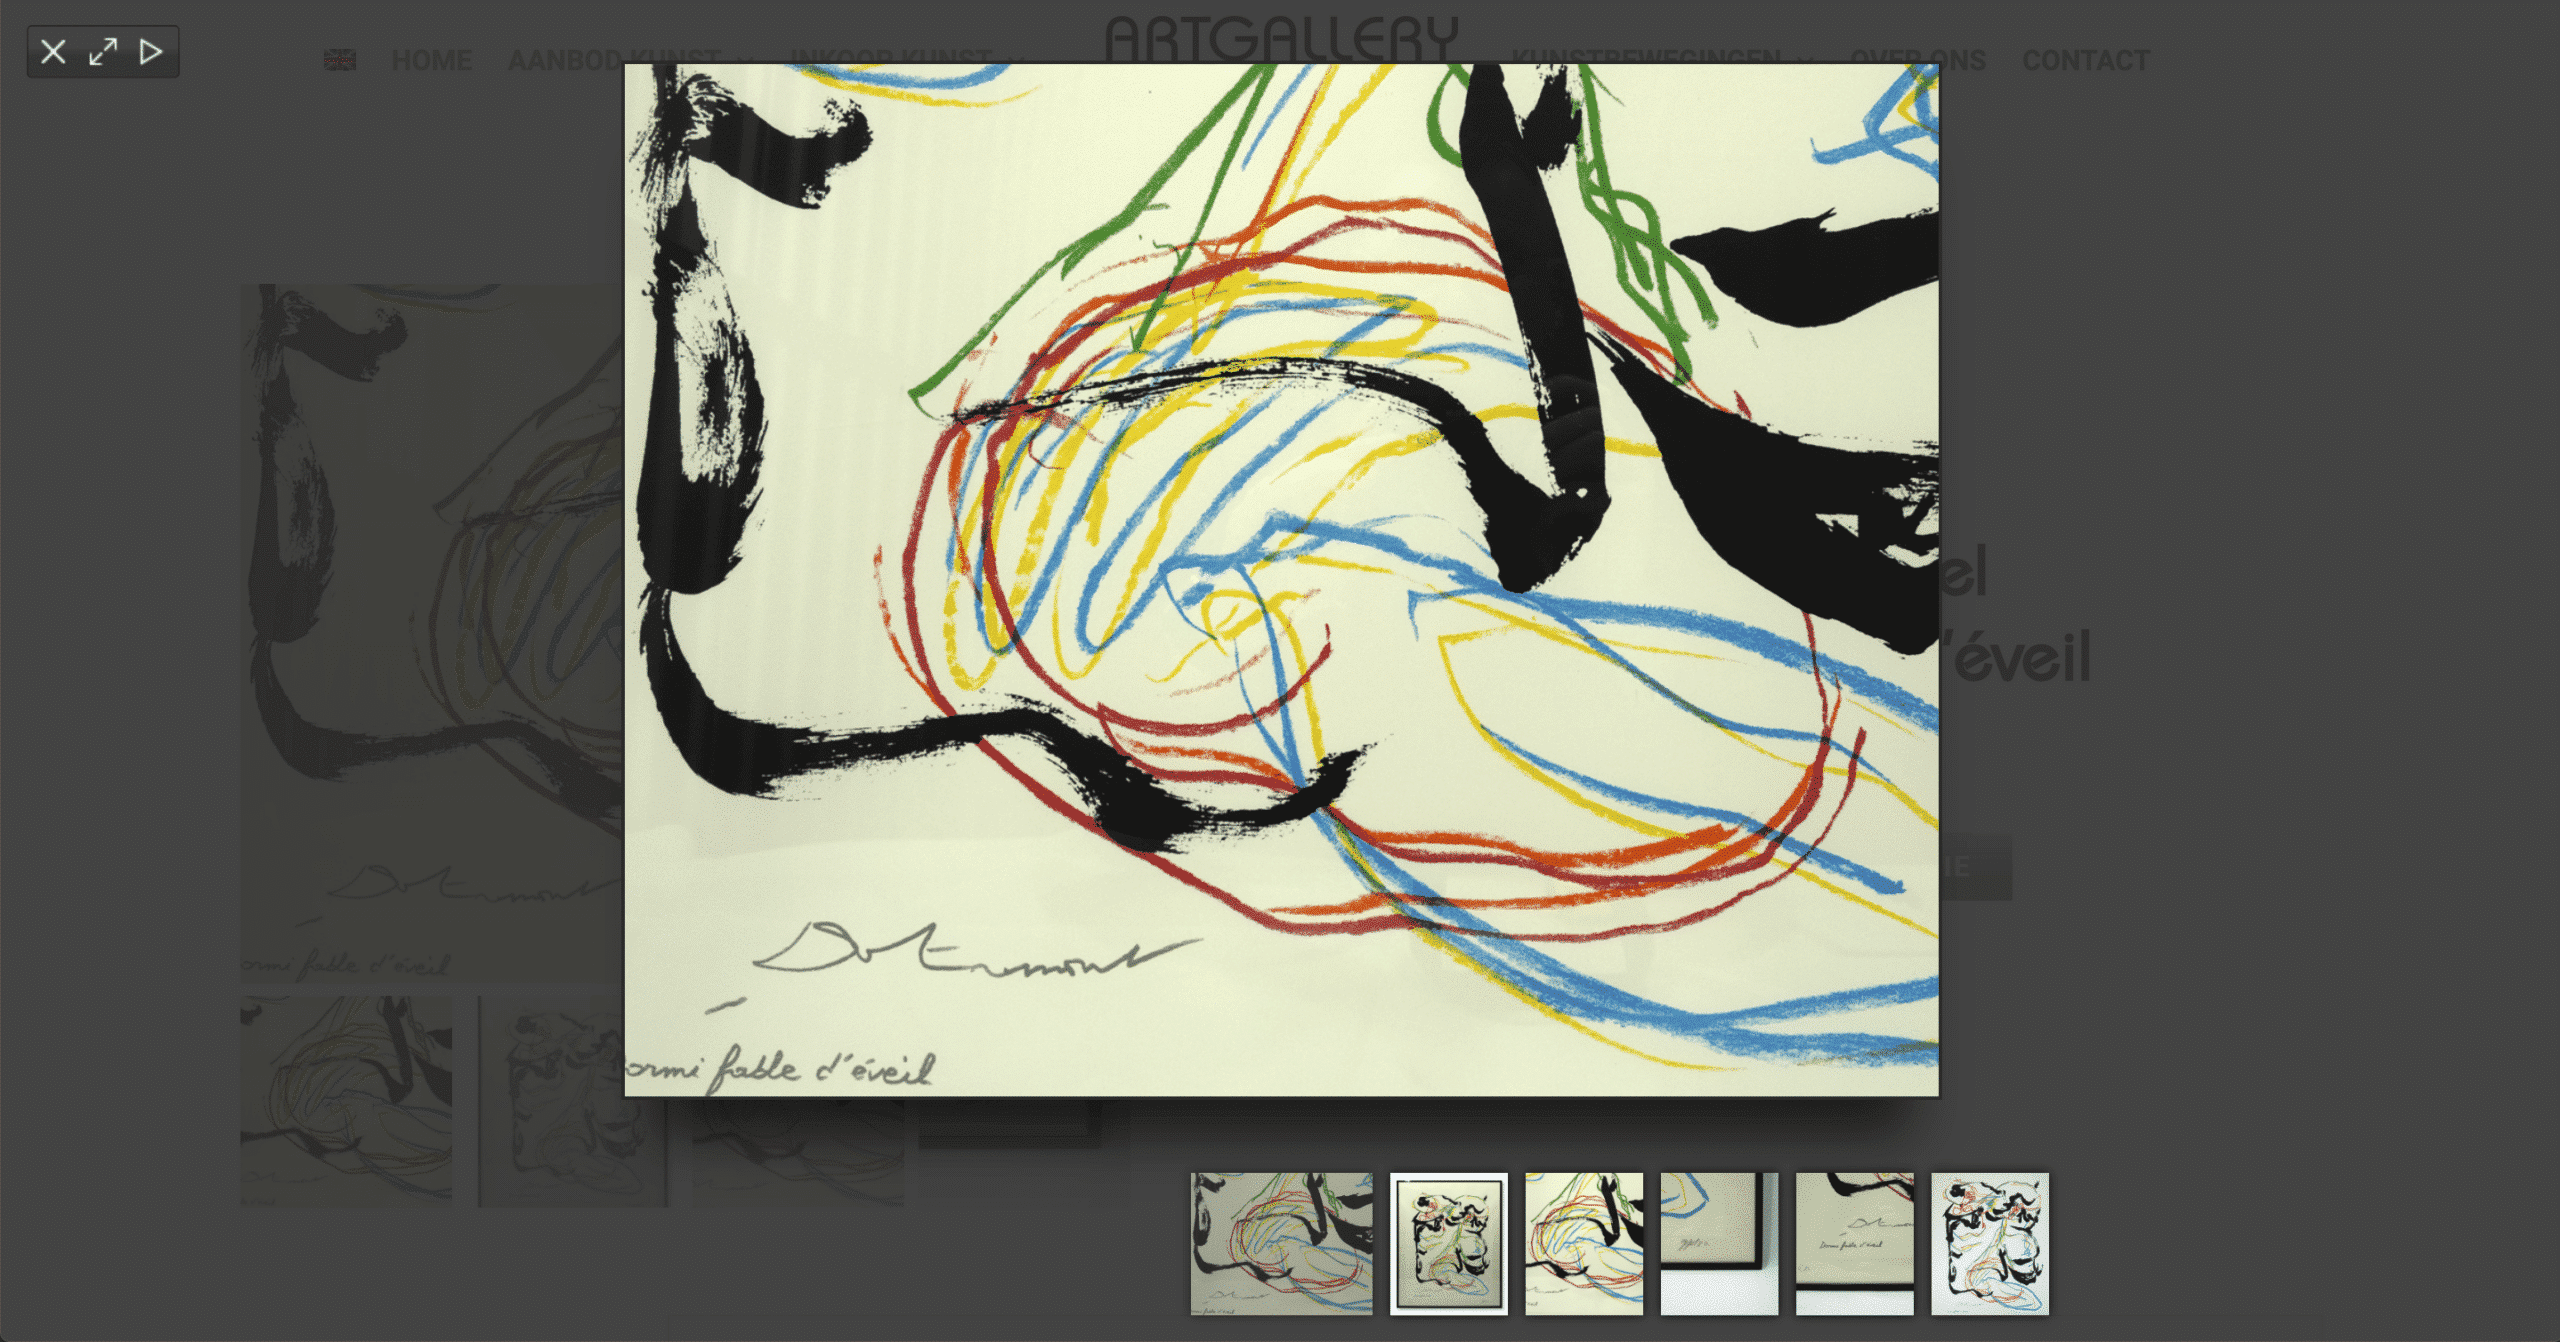Image resolution: width=2560 pixels, height=1342 pixels.
Task: Open the CONTACT page link
Action: coord(2086,60)
